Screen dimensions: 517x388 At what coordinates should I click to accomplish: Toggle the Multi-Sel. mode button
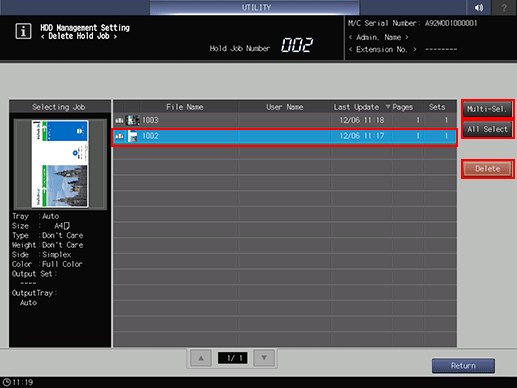(487, 109)
